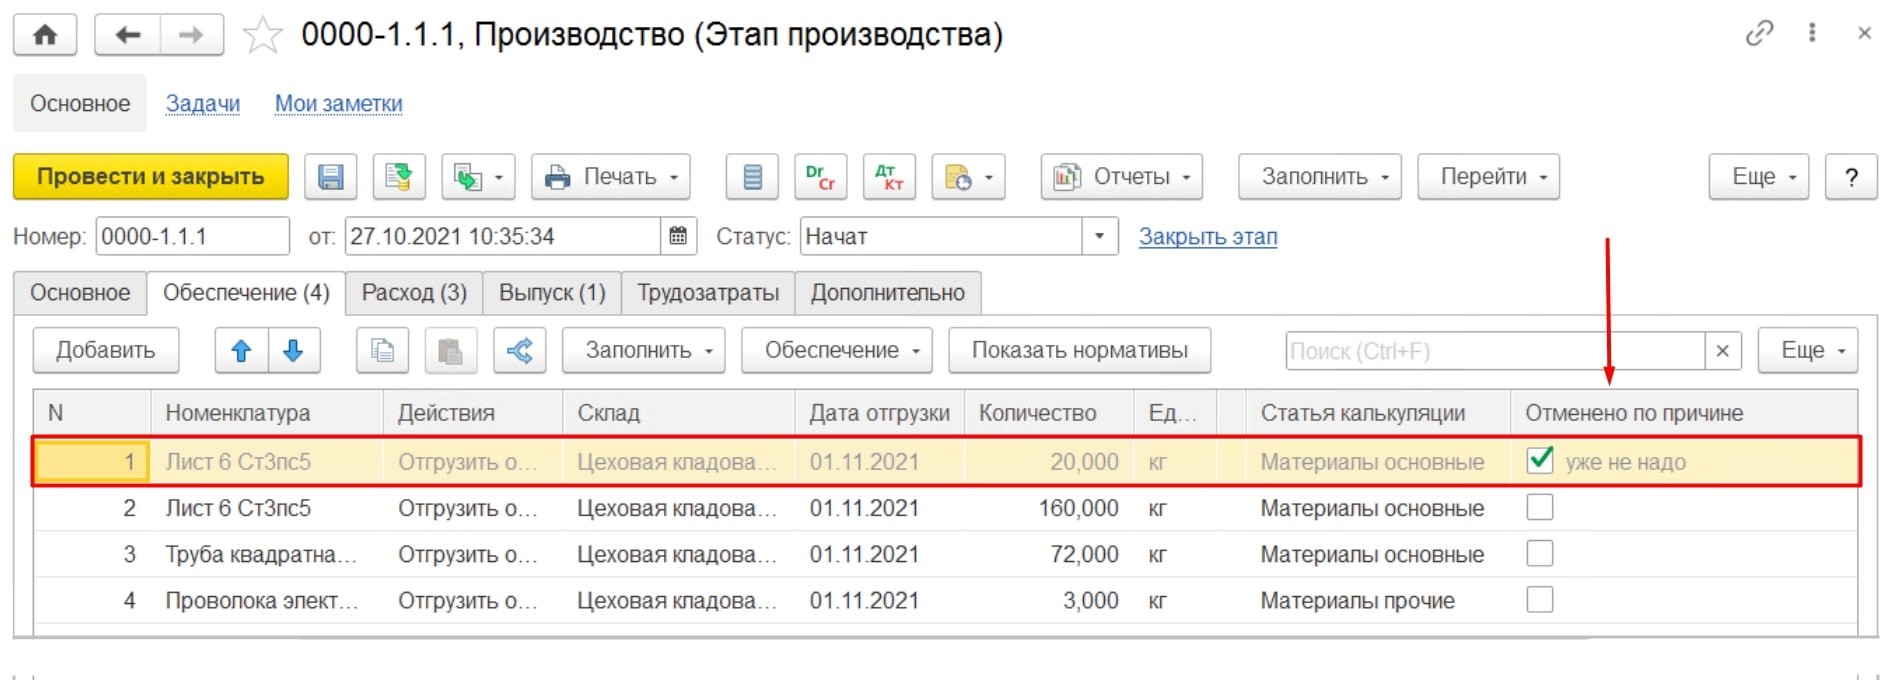This screenshot has width=1888, height=680.
Task: Open help with question mark button
Action: [x=1852, y=177]
